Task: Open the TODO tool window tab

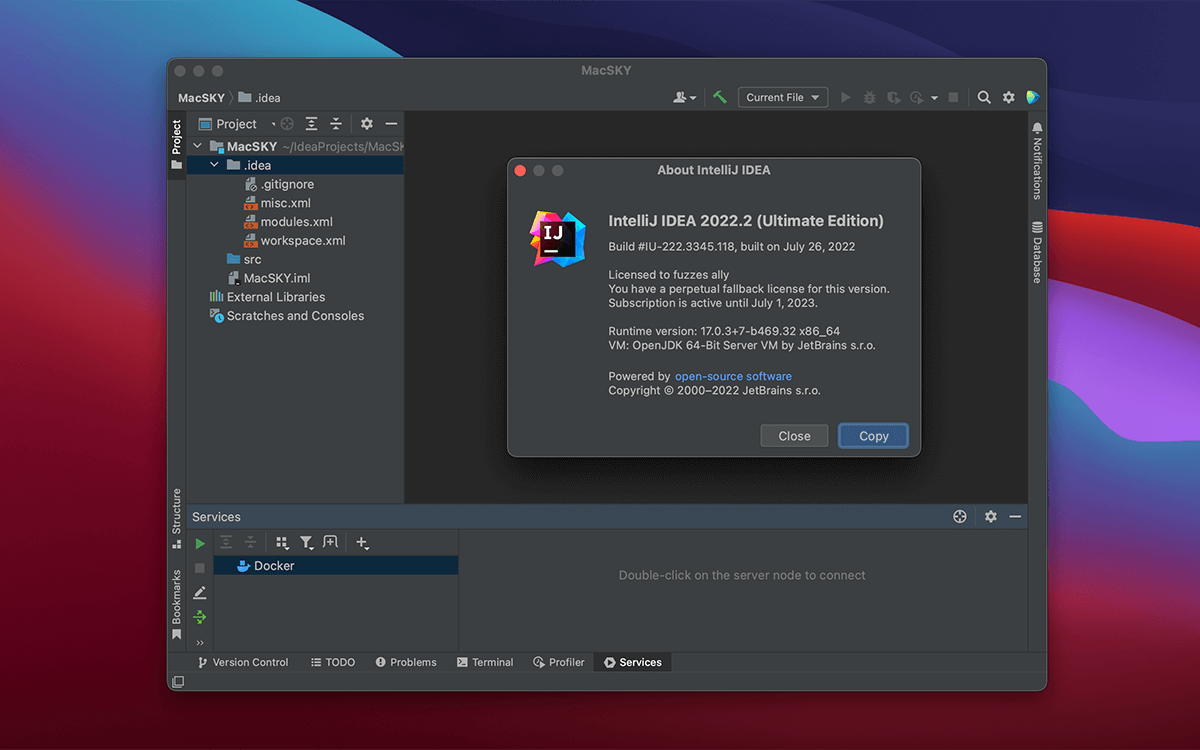Action: (333, 662)
